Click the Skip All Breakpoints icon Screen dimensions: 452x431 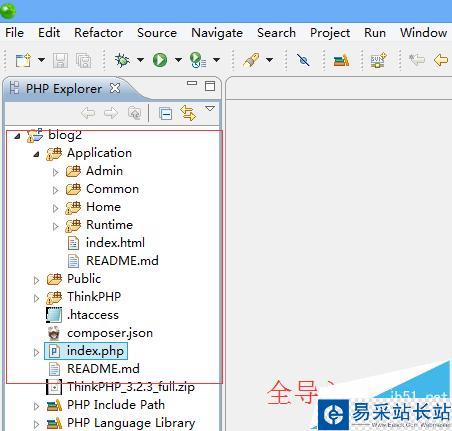[x=303, y=60]
